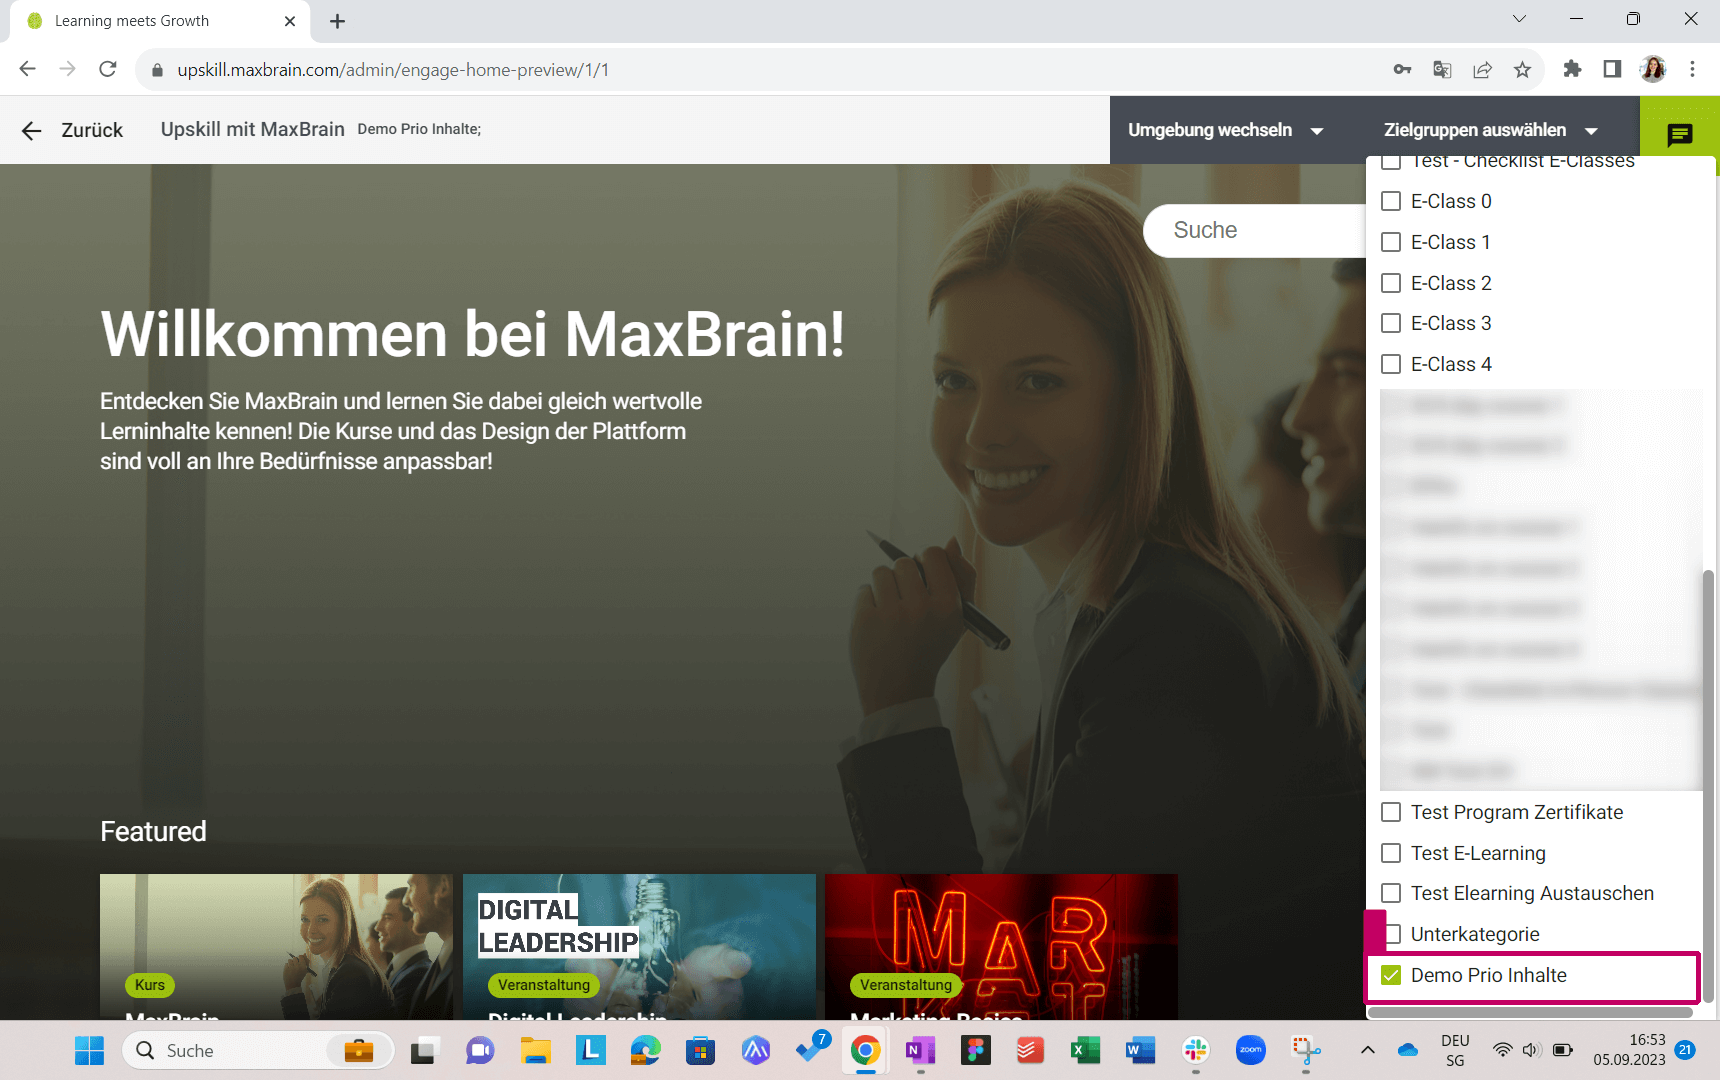
Task: Open the Teams chat taskbar icon
Action: click(480, 1050)
